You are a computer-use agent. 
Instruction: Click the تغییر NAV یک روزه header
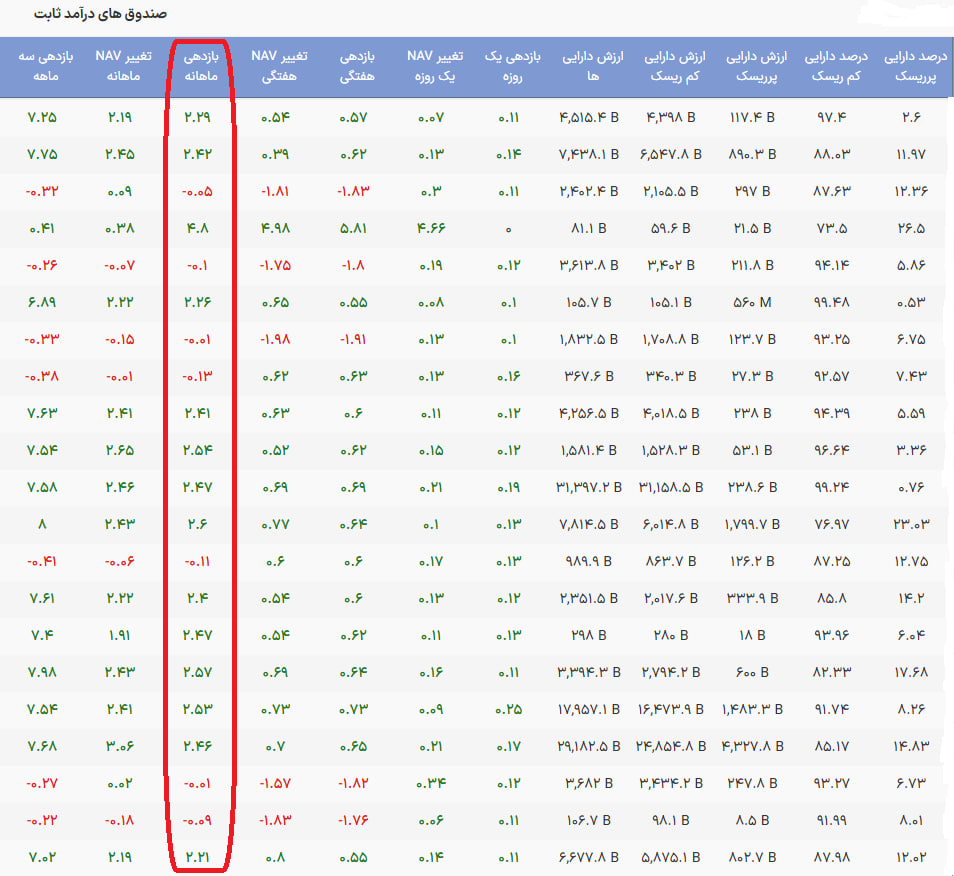[434, 66]
